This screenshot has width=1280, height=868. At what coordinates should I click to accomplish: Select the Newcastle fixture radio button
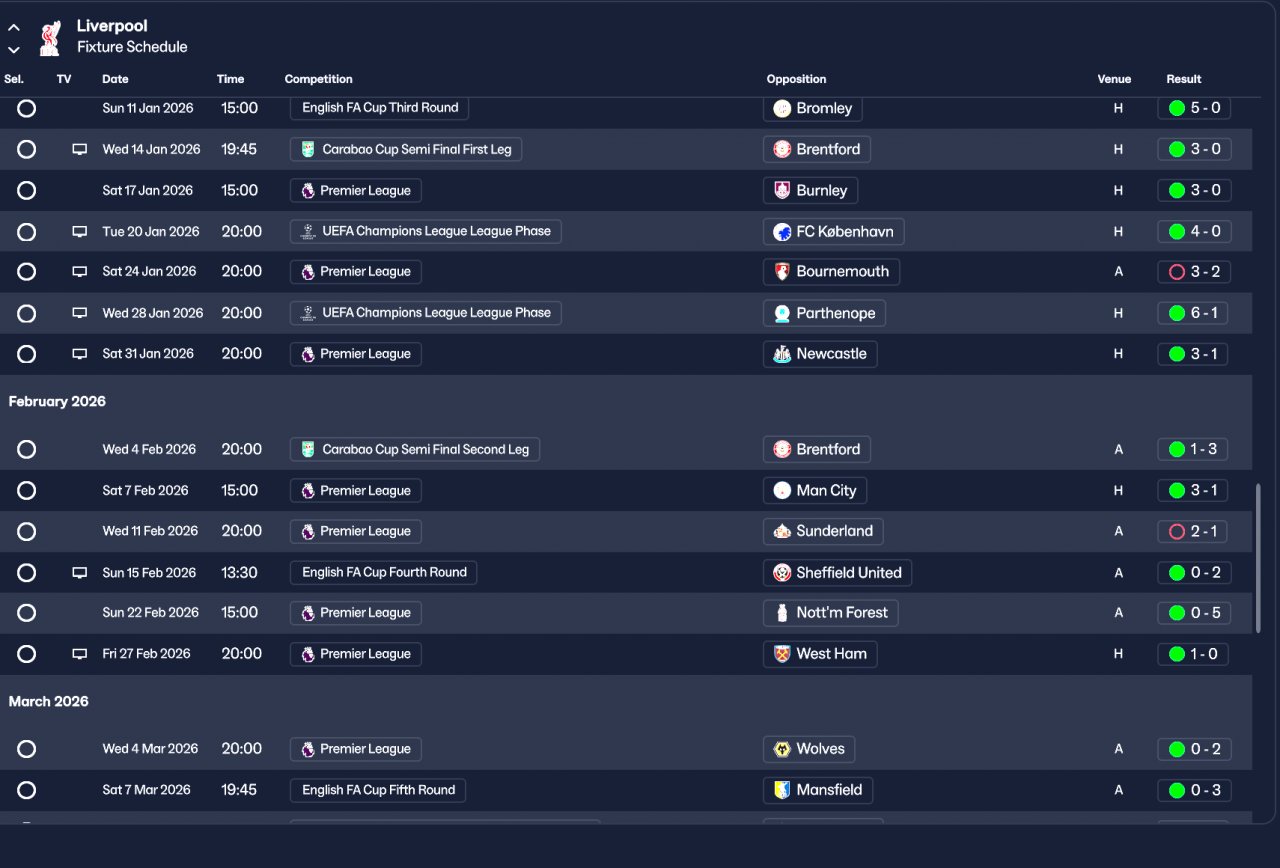(x=27, y=354)
